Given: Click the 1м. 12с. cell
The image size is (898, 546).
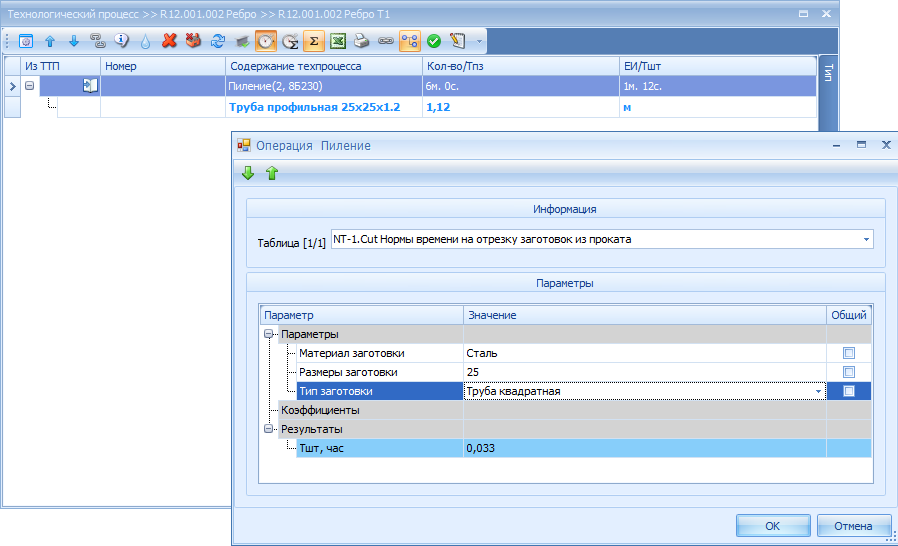Looking at the screenshot, I should click(718, 86).
